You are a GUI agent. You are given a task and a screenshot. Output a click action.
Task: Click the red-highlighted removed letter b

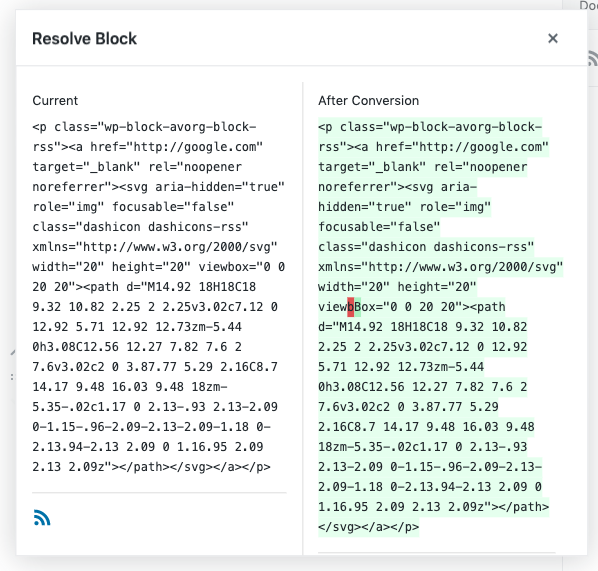[350, 307]
